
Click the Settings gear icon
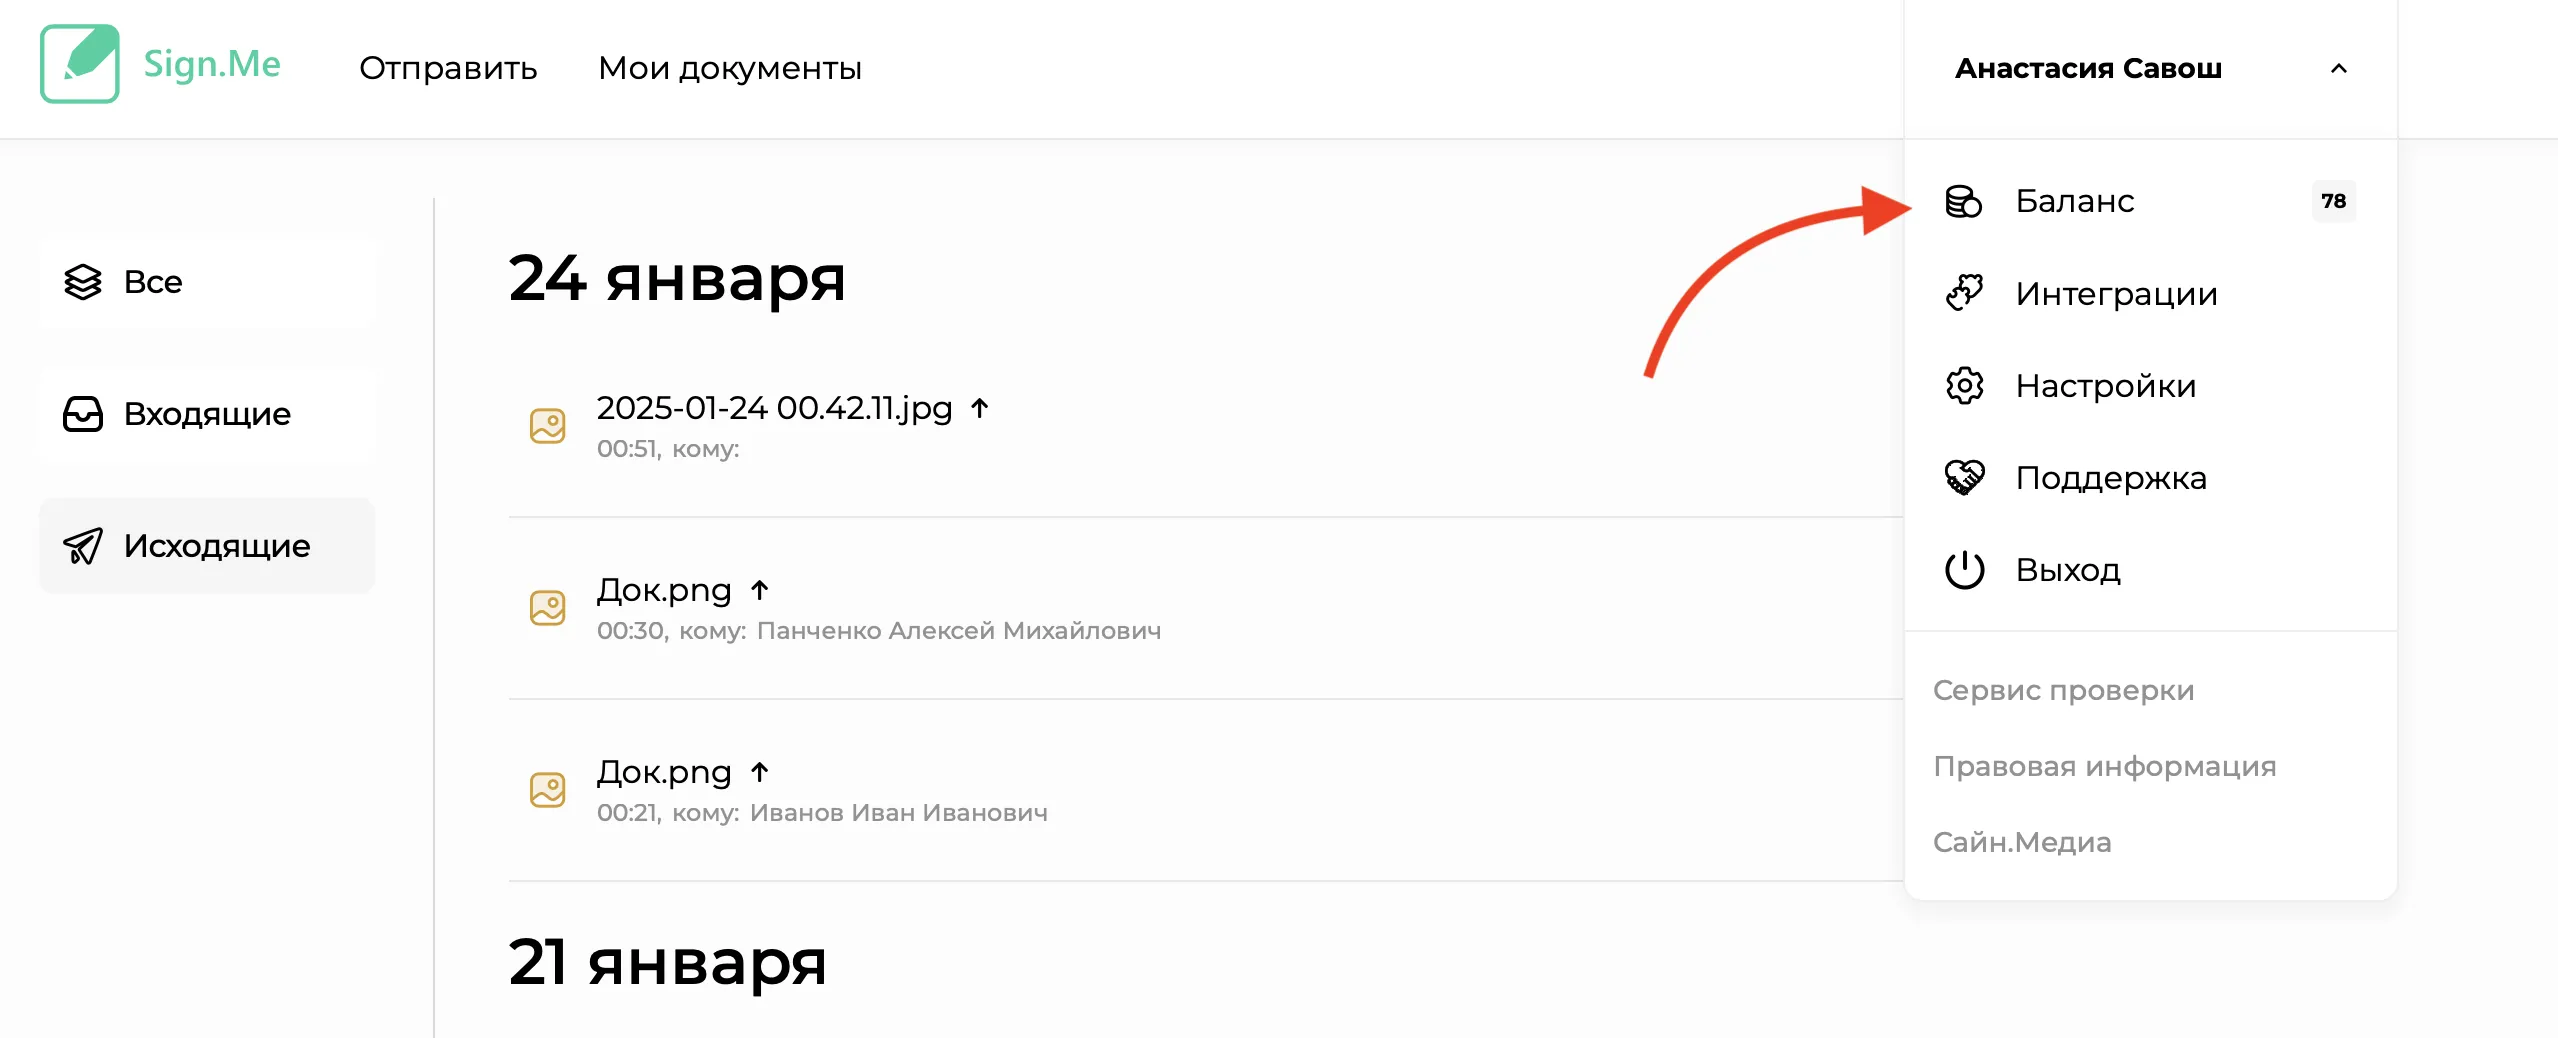pyautogui.click(x=1964, y=385)
